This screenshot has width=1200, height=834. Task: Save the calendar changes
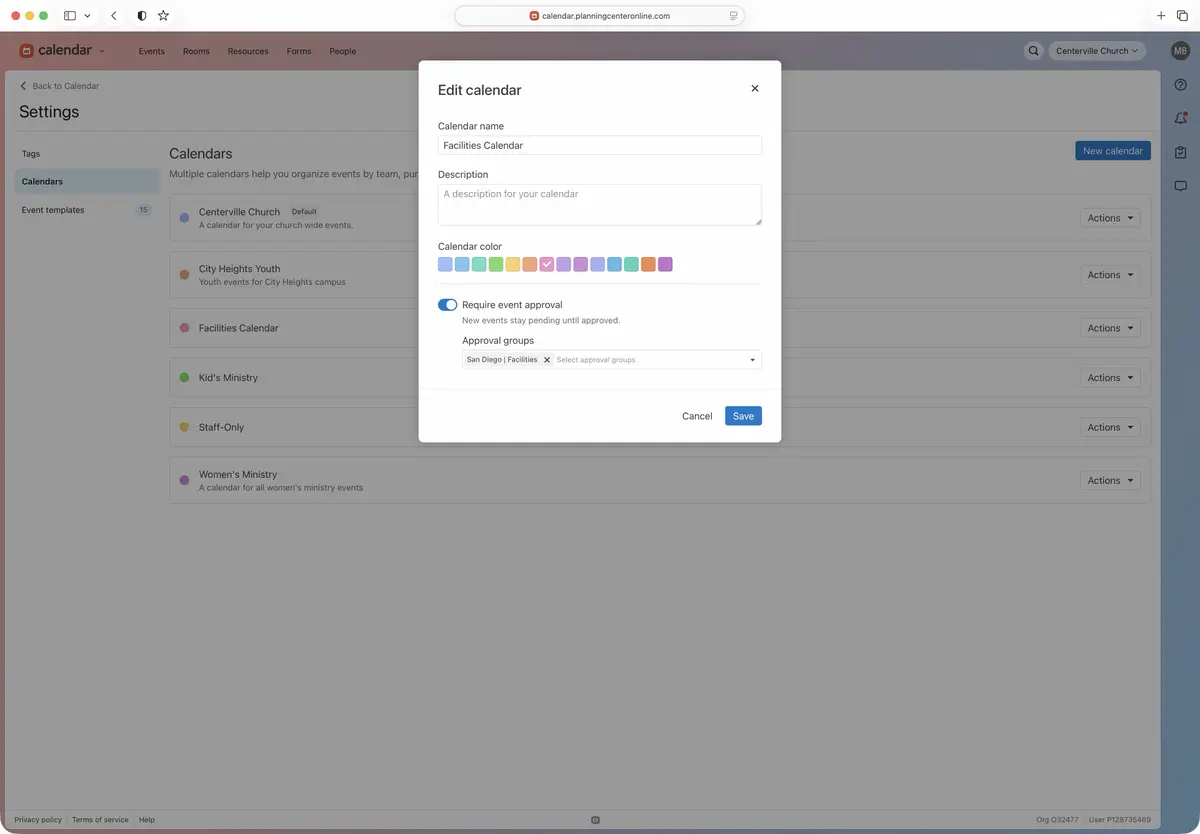[743, 416]
